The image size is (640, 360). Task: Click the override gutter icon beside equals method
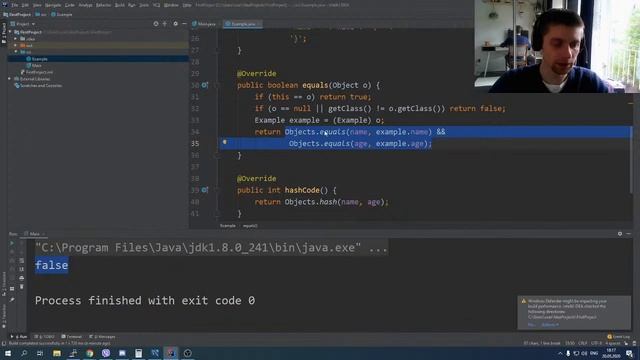point(204,85)
